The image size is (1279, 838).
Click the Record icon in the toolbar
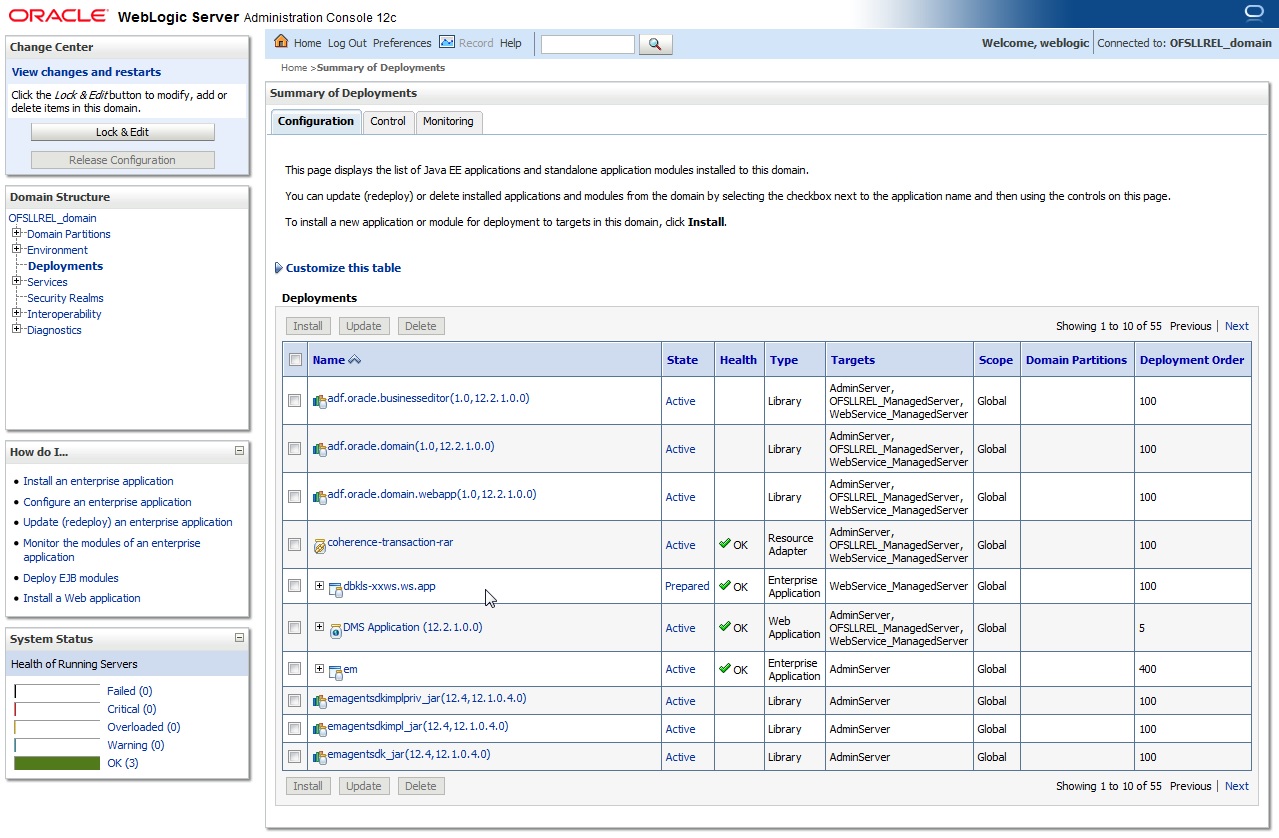pos(447,42)
